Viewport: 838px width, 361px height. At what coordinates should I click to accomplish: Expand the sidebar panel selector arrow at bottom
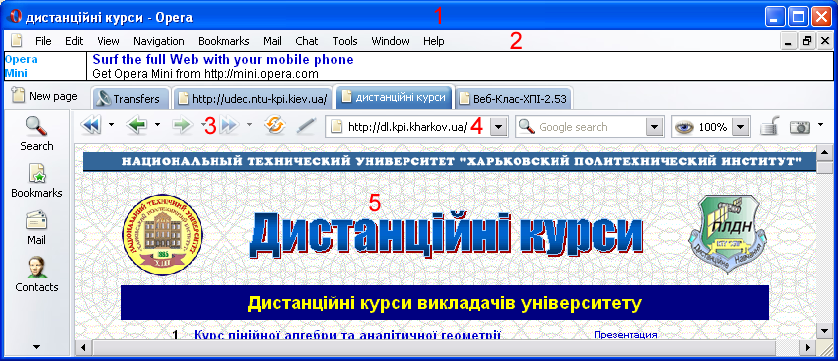pos(36,347)
